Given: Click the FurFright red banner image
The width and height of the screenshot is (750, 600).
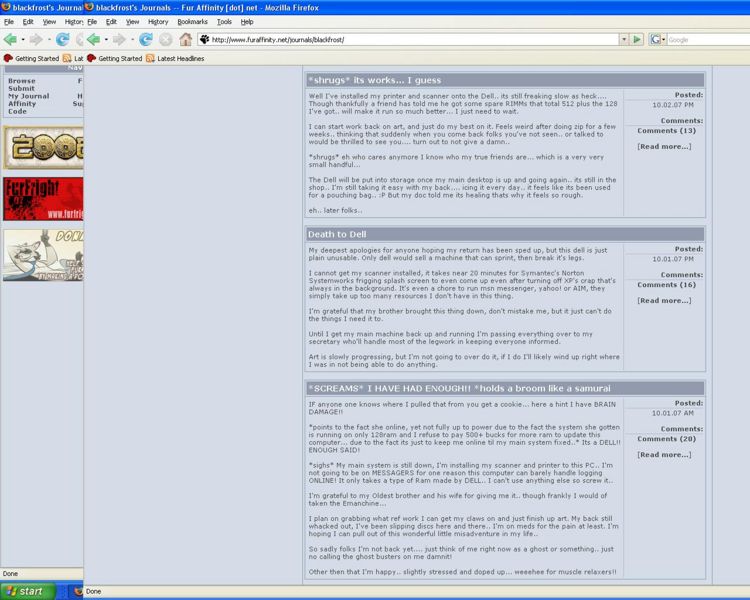Looking at the screenshot, I should [x=42, y=199].
